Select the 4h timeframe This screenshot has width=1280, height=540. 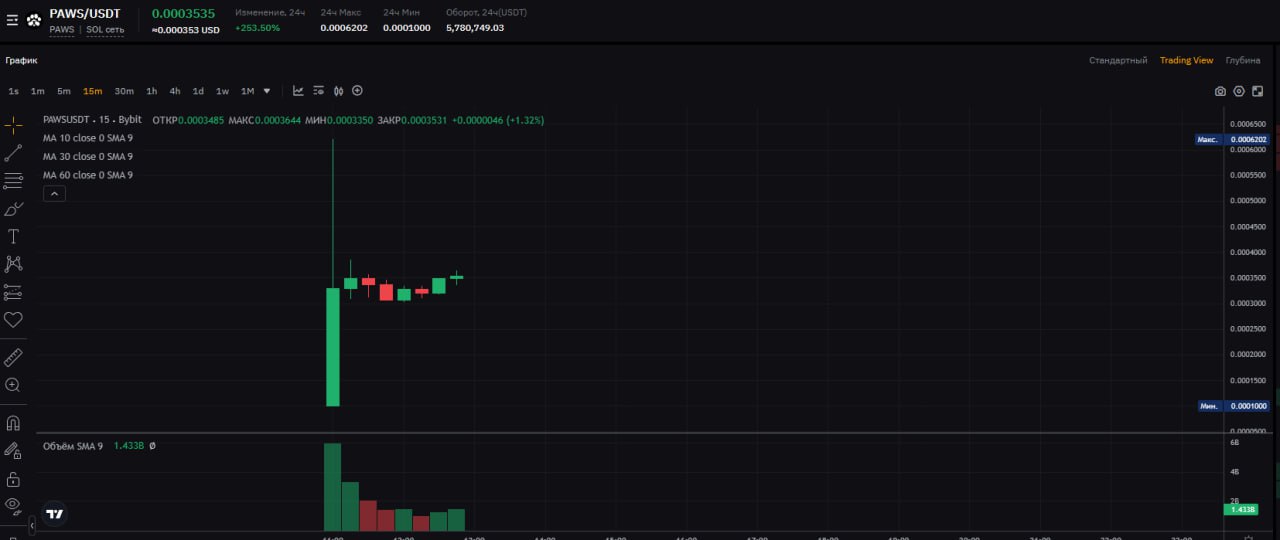[175, 91]
